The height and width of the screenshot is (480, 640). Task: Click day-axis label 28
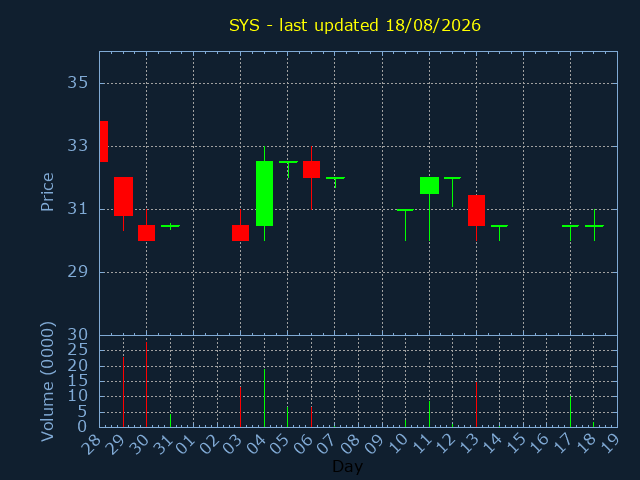[91, 444]
